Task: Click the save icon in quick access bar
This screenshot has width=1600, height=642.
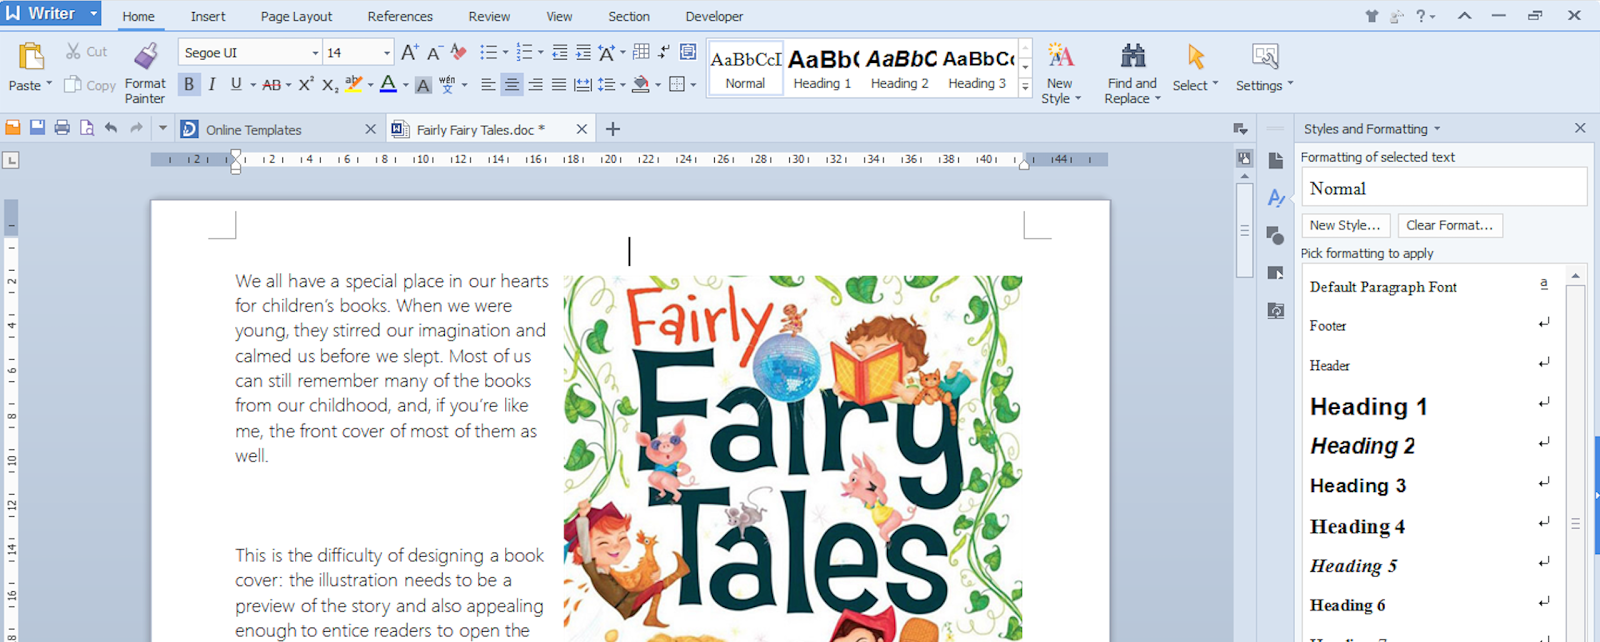Action: pos(37,128)
